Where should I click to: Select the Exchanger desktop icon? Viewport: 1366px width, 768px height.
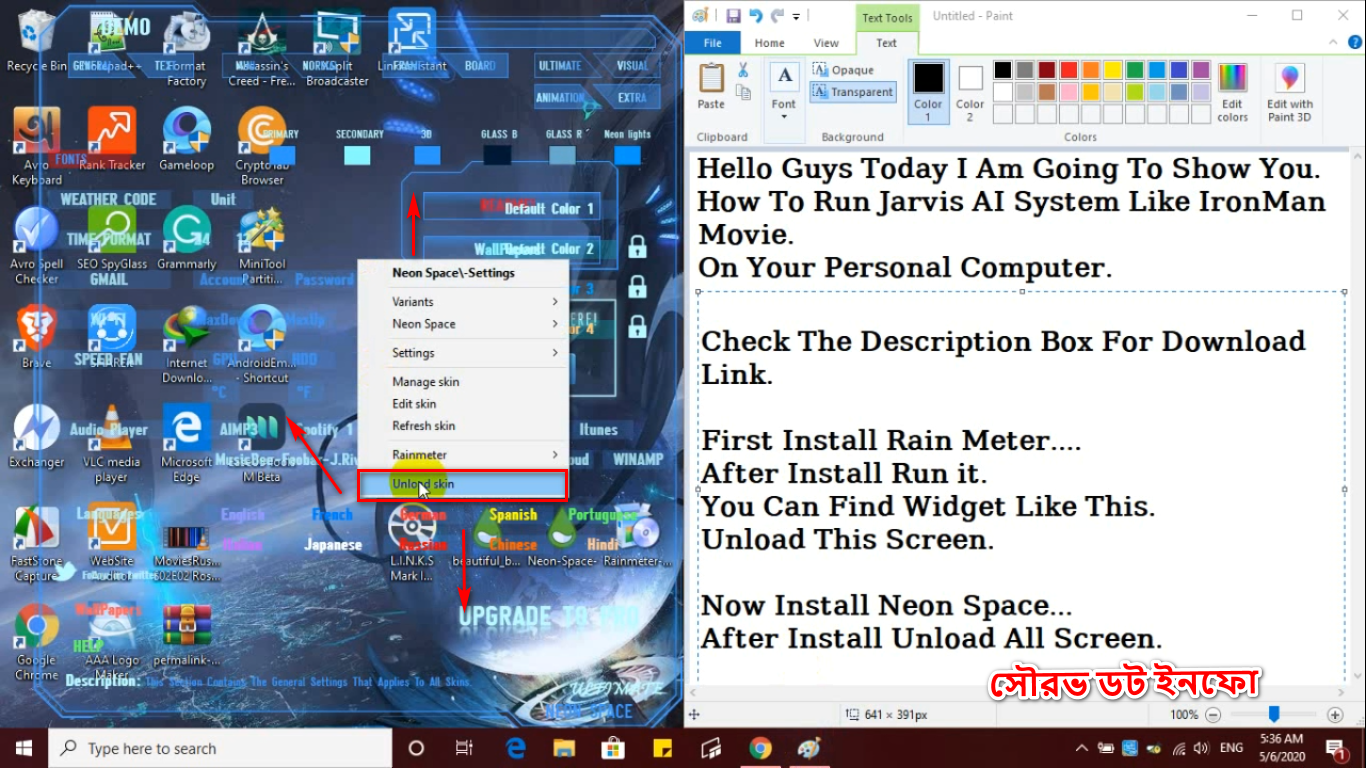coord(37,436)
